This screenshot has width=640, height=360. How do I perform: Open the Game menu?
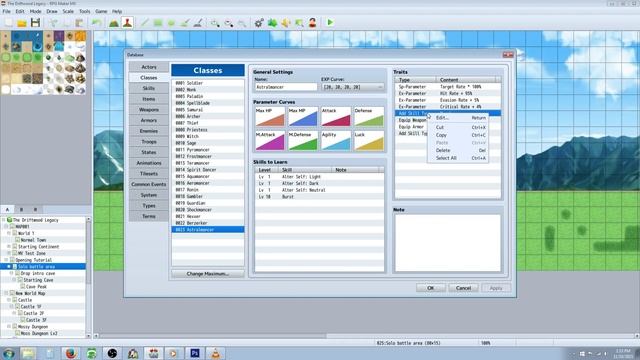tap(101, 11)
